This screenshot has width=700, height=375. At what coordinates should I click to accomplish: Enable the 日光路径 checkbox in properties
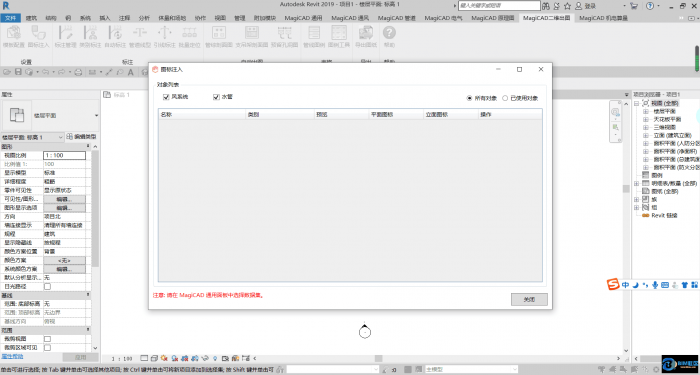[47, 287]
